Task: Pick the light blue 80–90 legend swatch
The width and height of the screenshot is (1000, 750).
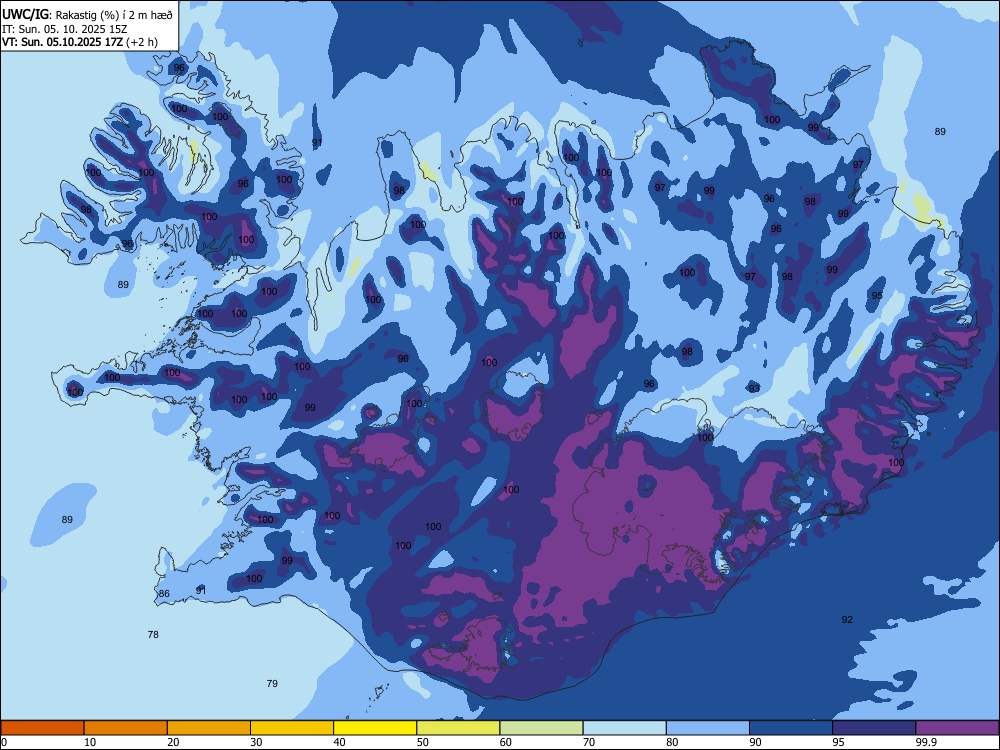Action: point(708,728)
